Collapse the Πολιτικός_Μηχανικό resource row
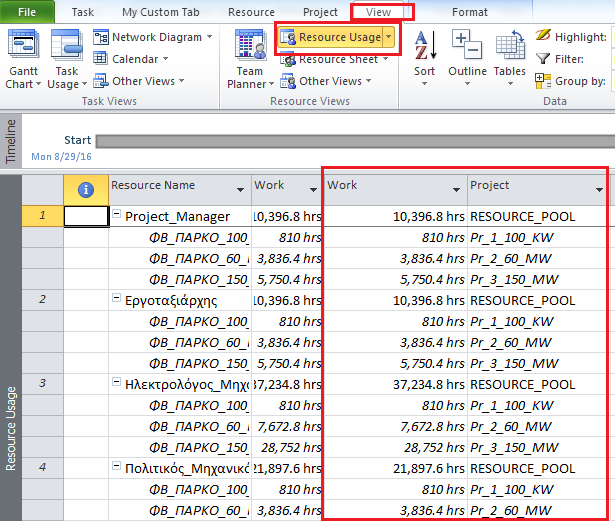 click(116, 466)
